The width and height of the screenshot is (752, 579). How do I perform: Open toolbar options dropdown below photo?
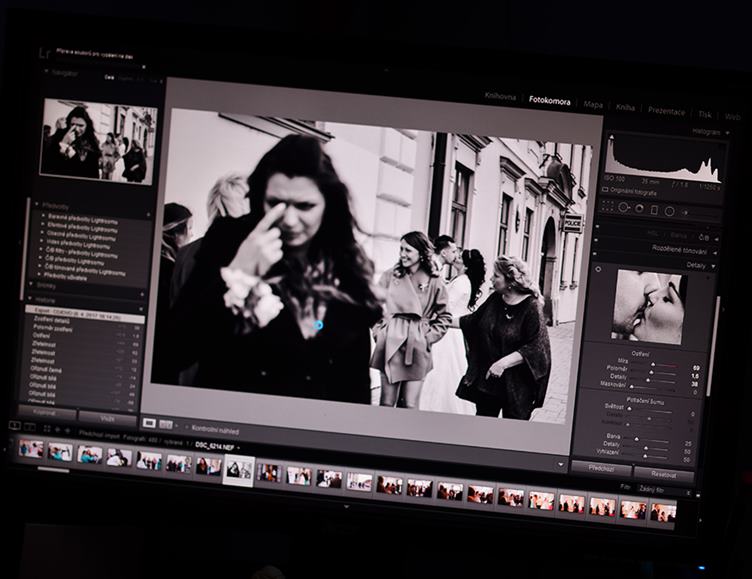pyautogui.click(x=560, y=464)
